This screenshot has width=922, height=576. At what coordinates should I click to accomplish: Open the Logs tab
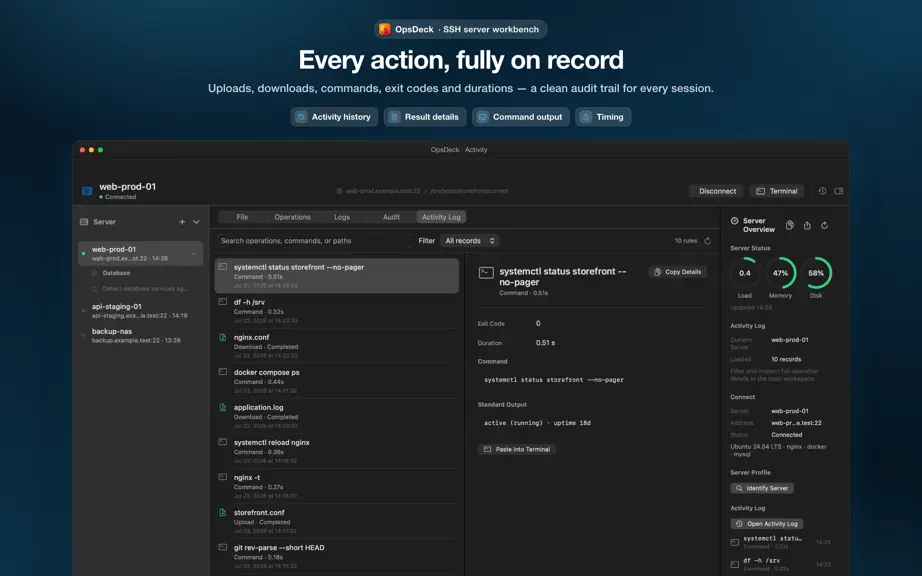tap(342, 217)
